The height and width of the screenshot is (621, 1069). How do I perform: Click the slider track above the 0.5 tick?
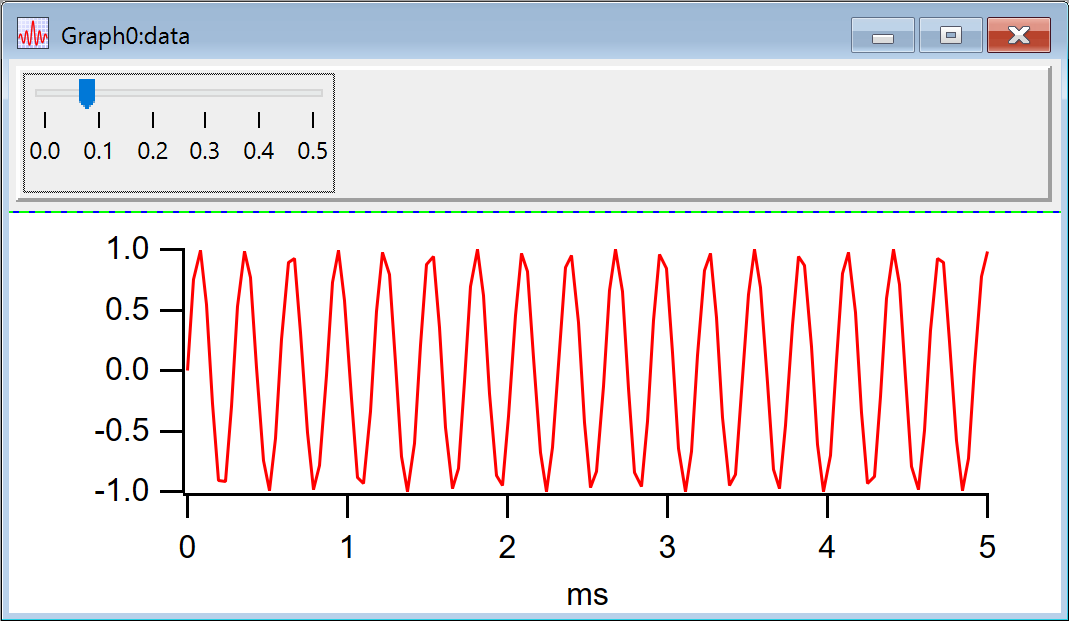(313, 93)
